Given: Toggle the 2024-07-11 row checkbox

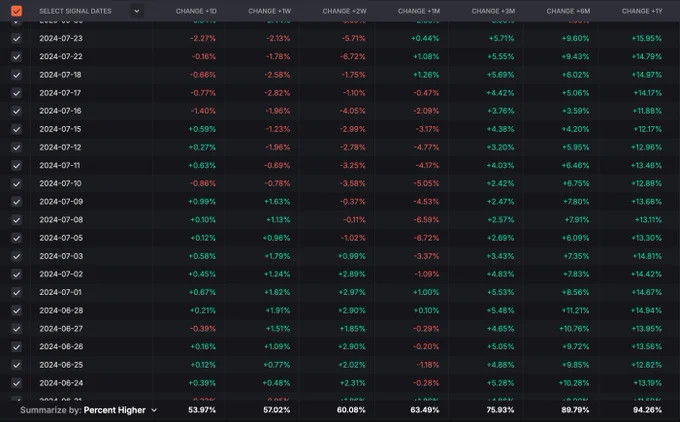Looking at the screenshot, I should coord(16,166).
